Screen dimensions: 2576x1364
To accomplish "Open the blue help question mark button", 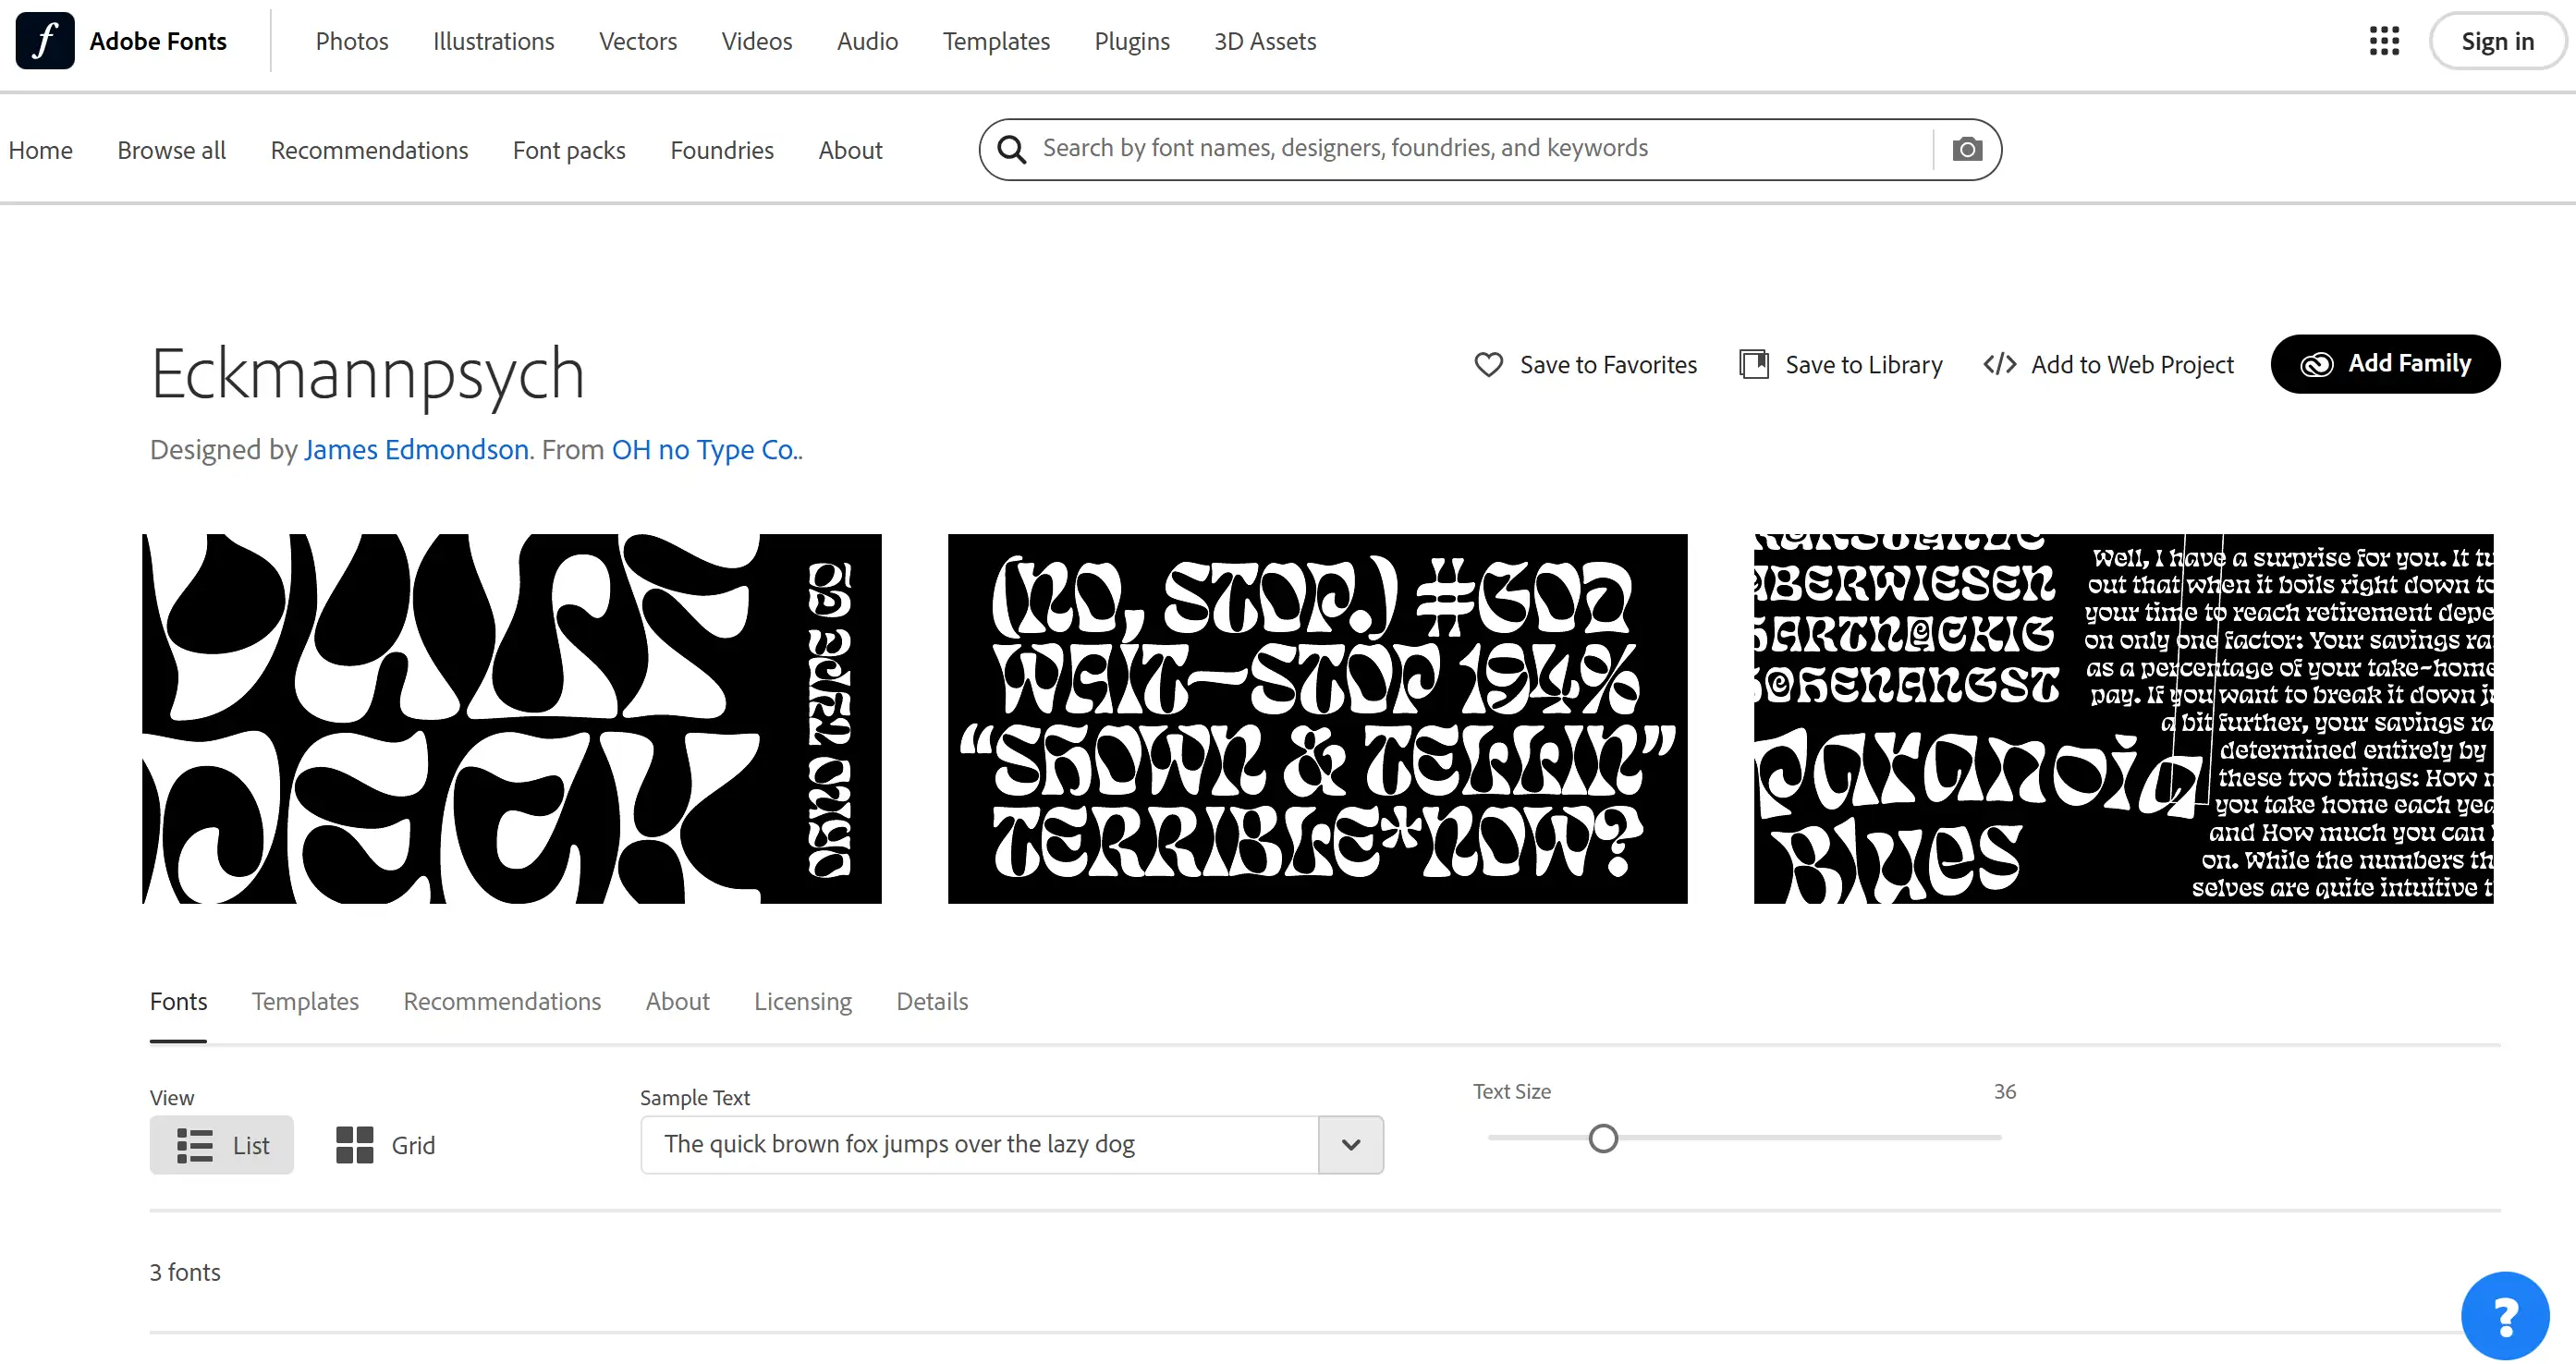I will click(2505, 1316).
